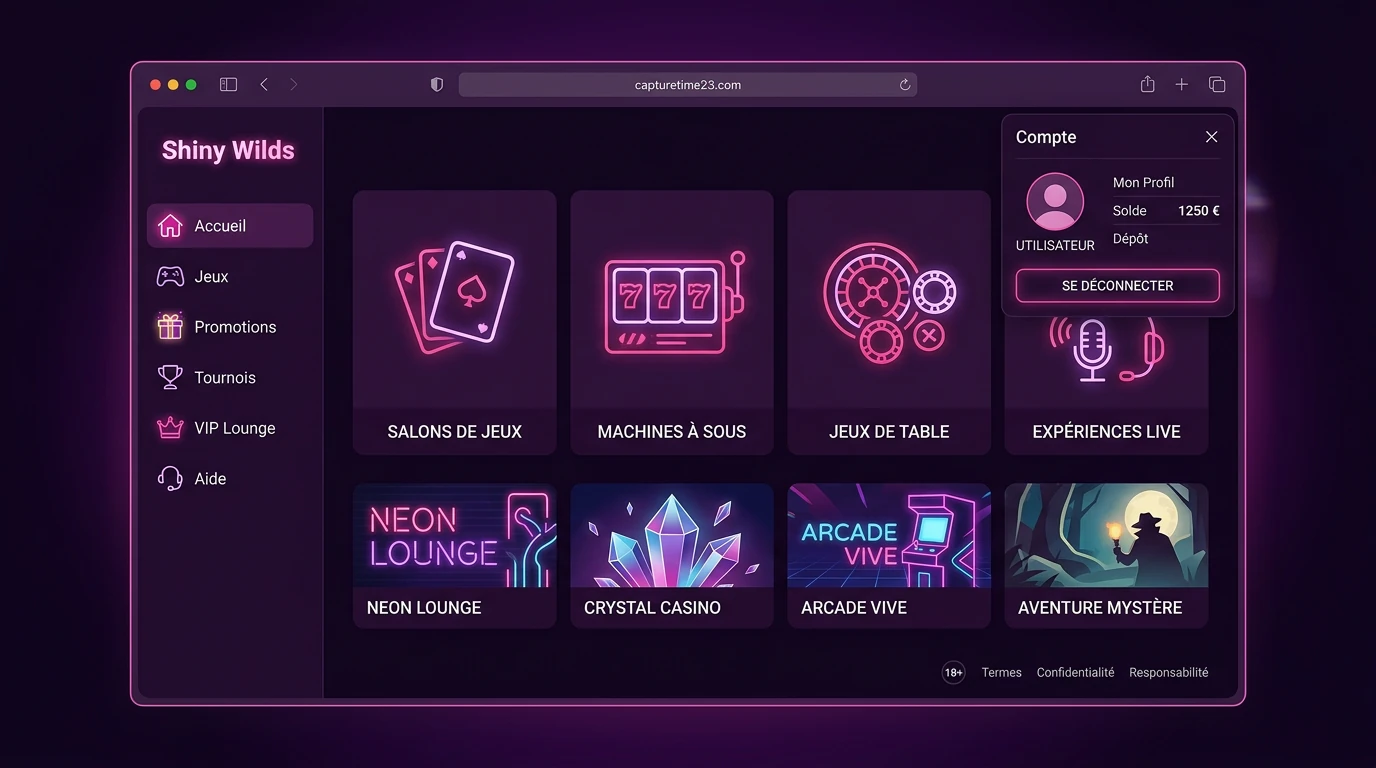The image size is (1376, 768).
Task: Open VIP Lounge crown icon
Action: [x=170, y=428]
